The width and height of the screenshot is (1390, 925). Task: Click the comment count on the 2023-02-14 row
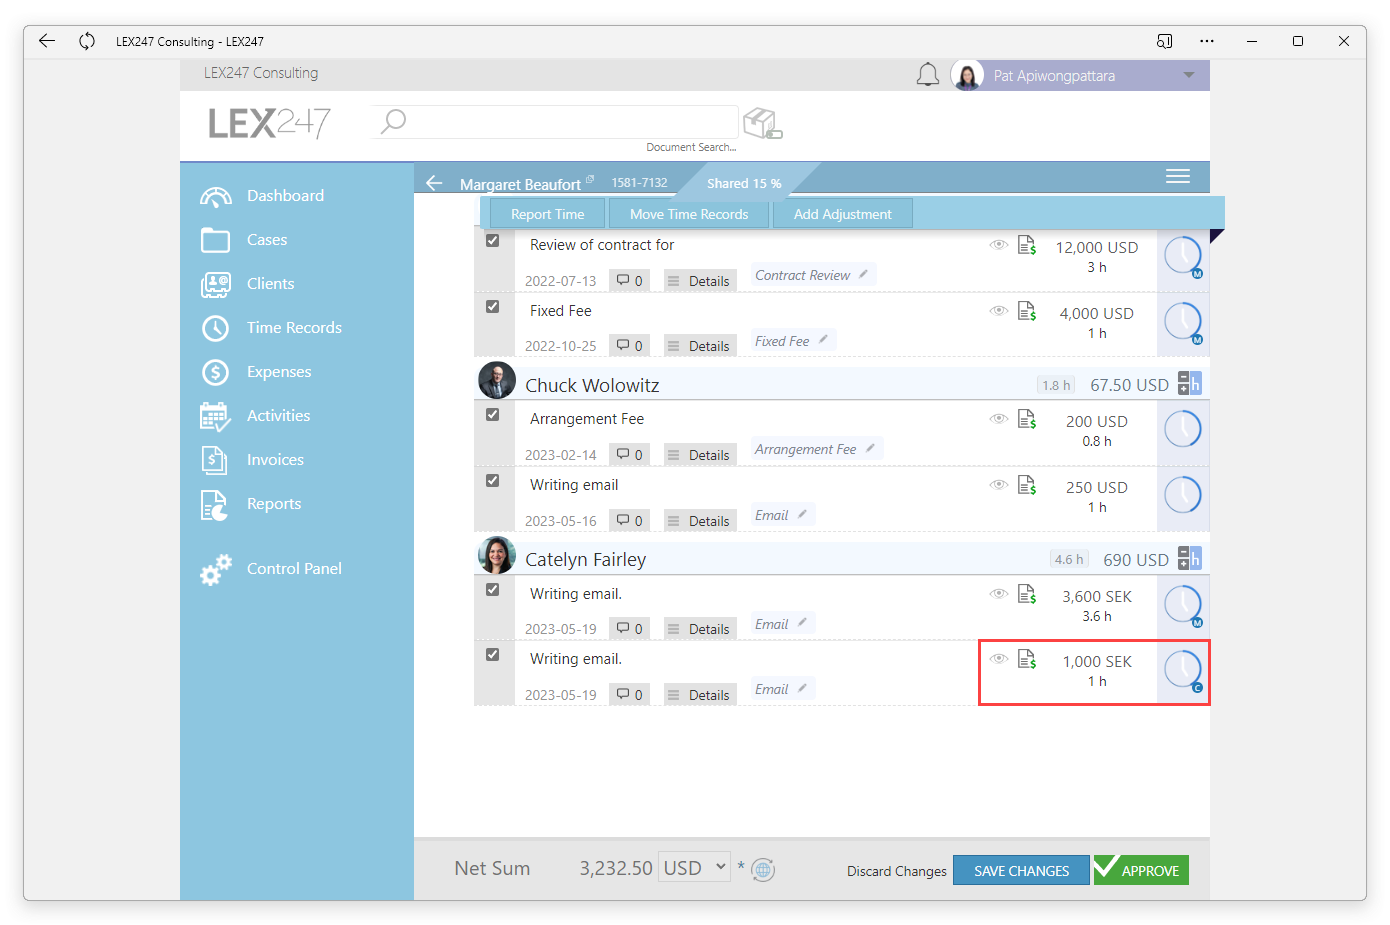pyautogui.click(x=629, y=455)
